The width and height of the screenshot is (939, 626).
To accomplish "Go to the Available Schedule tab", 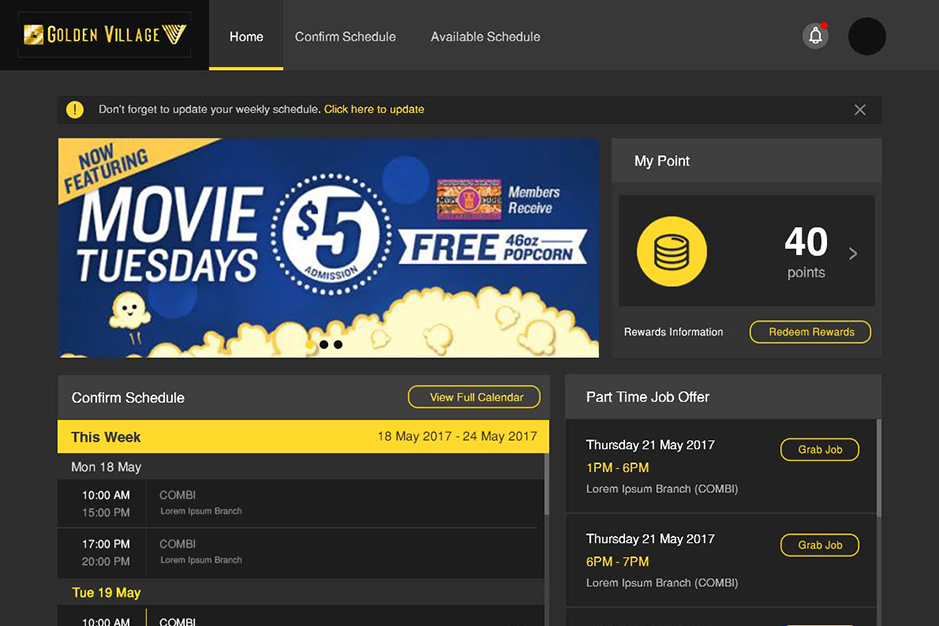I will pyautogui.click(x=485, y=37).
